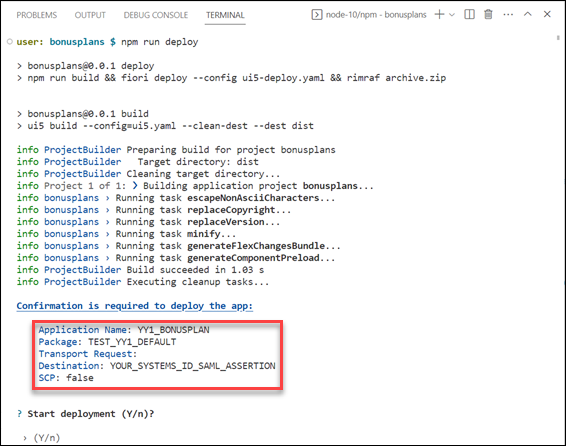This screenshot has width=566, height=446.
Task: Click the 'Running task replaceVersion...' line
Action: tap(148, 222)
